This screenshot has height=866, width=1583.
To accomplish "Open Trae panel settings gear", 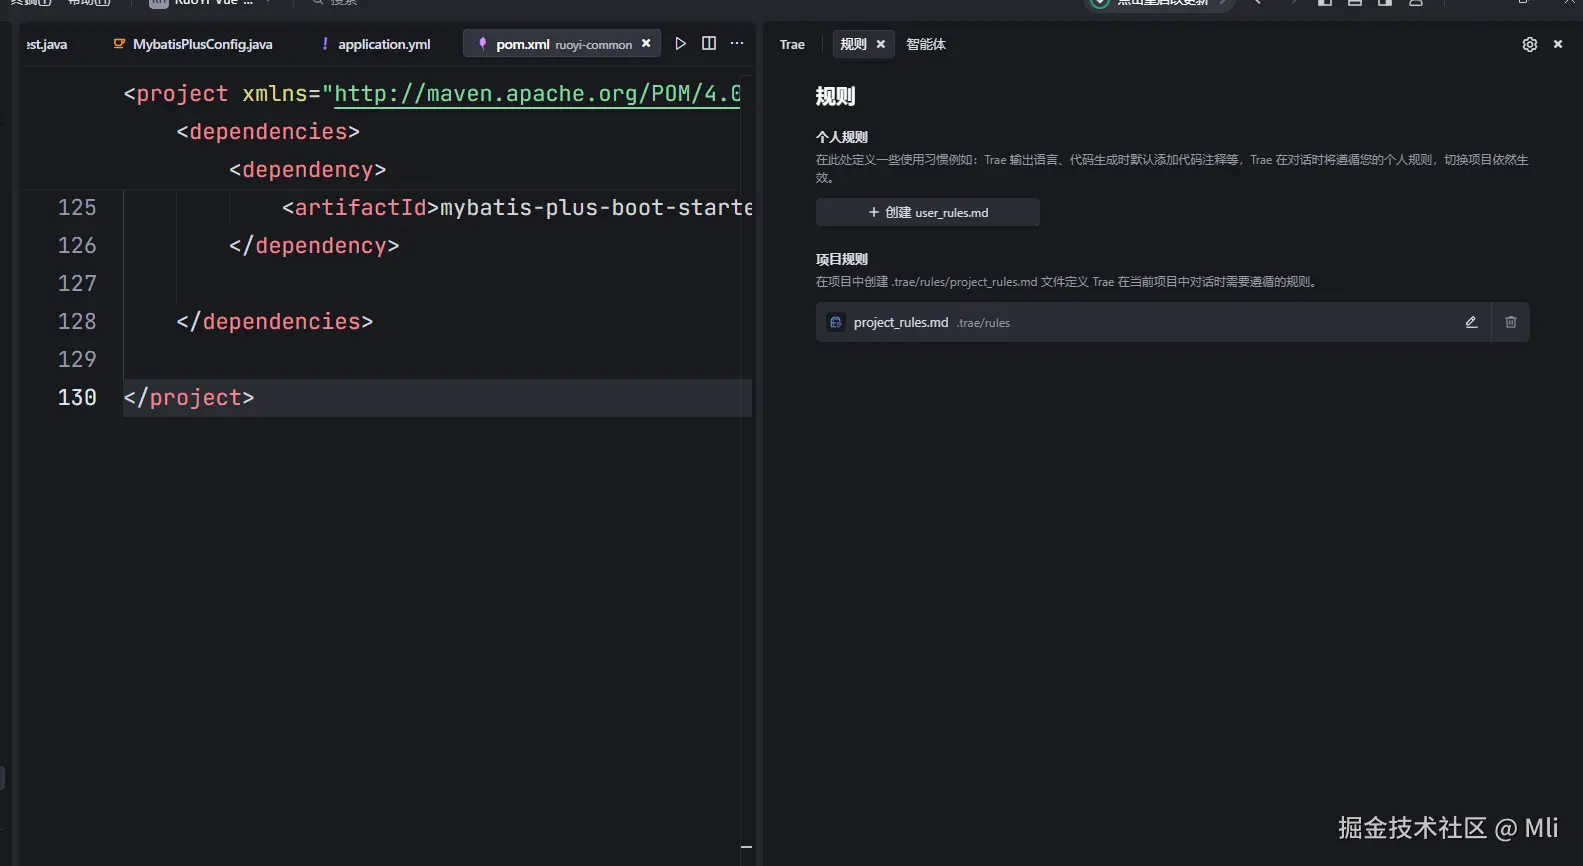I will pos(1529,44).
